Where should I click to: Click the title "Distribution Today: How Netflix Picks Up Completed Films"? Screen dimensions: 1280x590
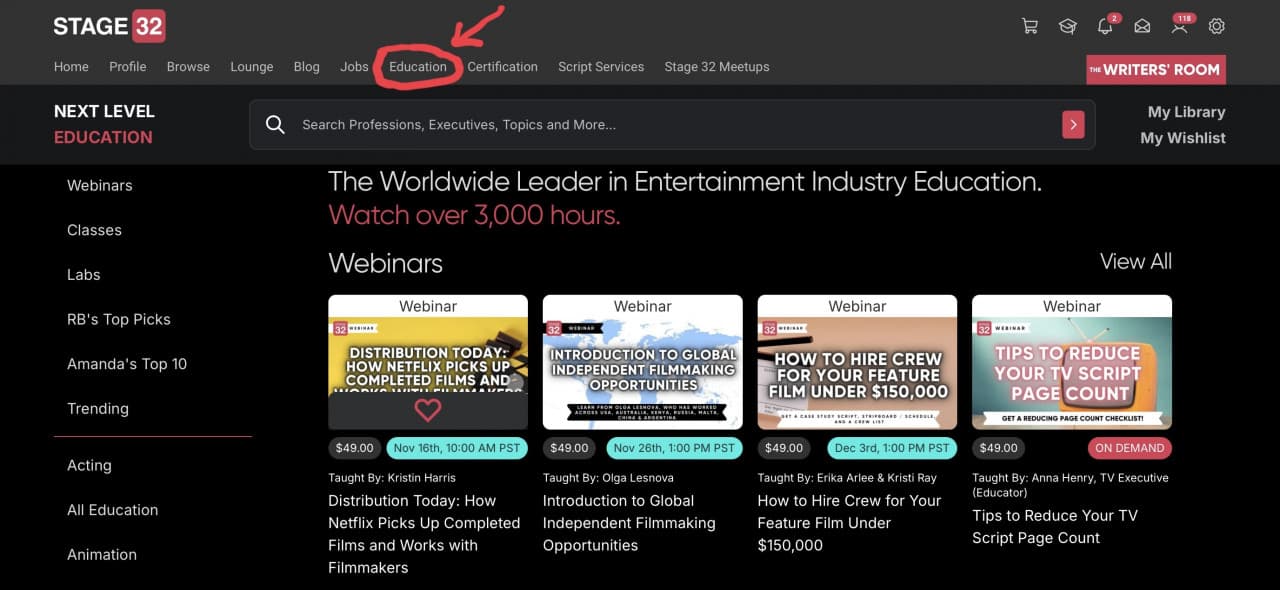[x=424, y=534]
